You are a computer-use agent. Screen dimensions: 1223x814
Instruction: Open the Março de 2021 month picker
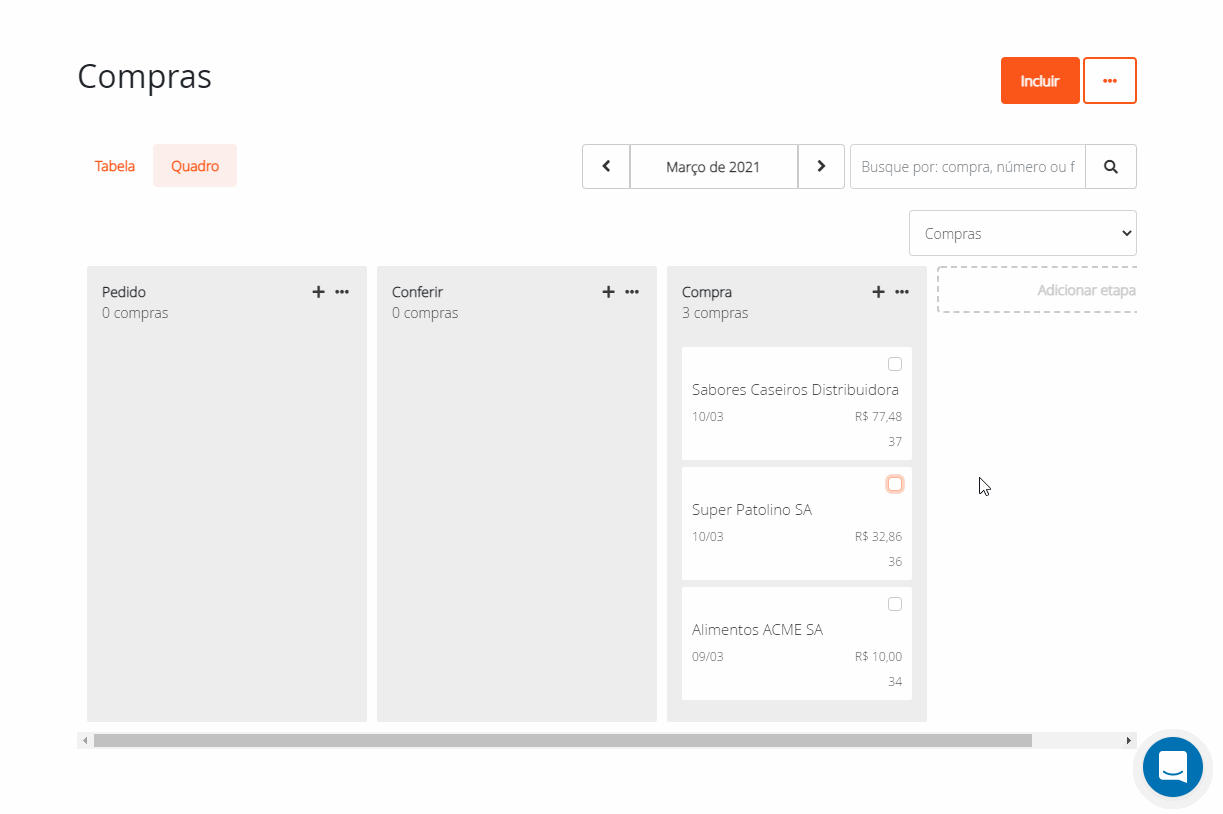[713, 167]
